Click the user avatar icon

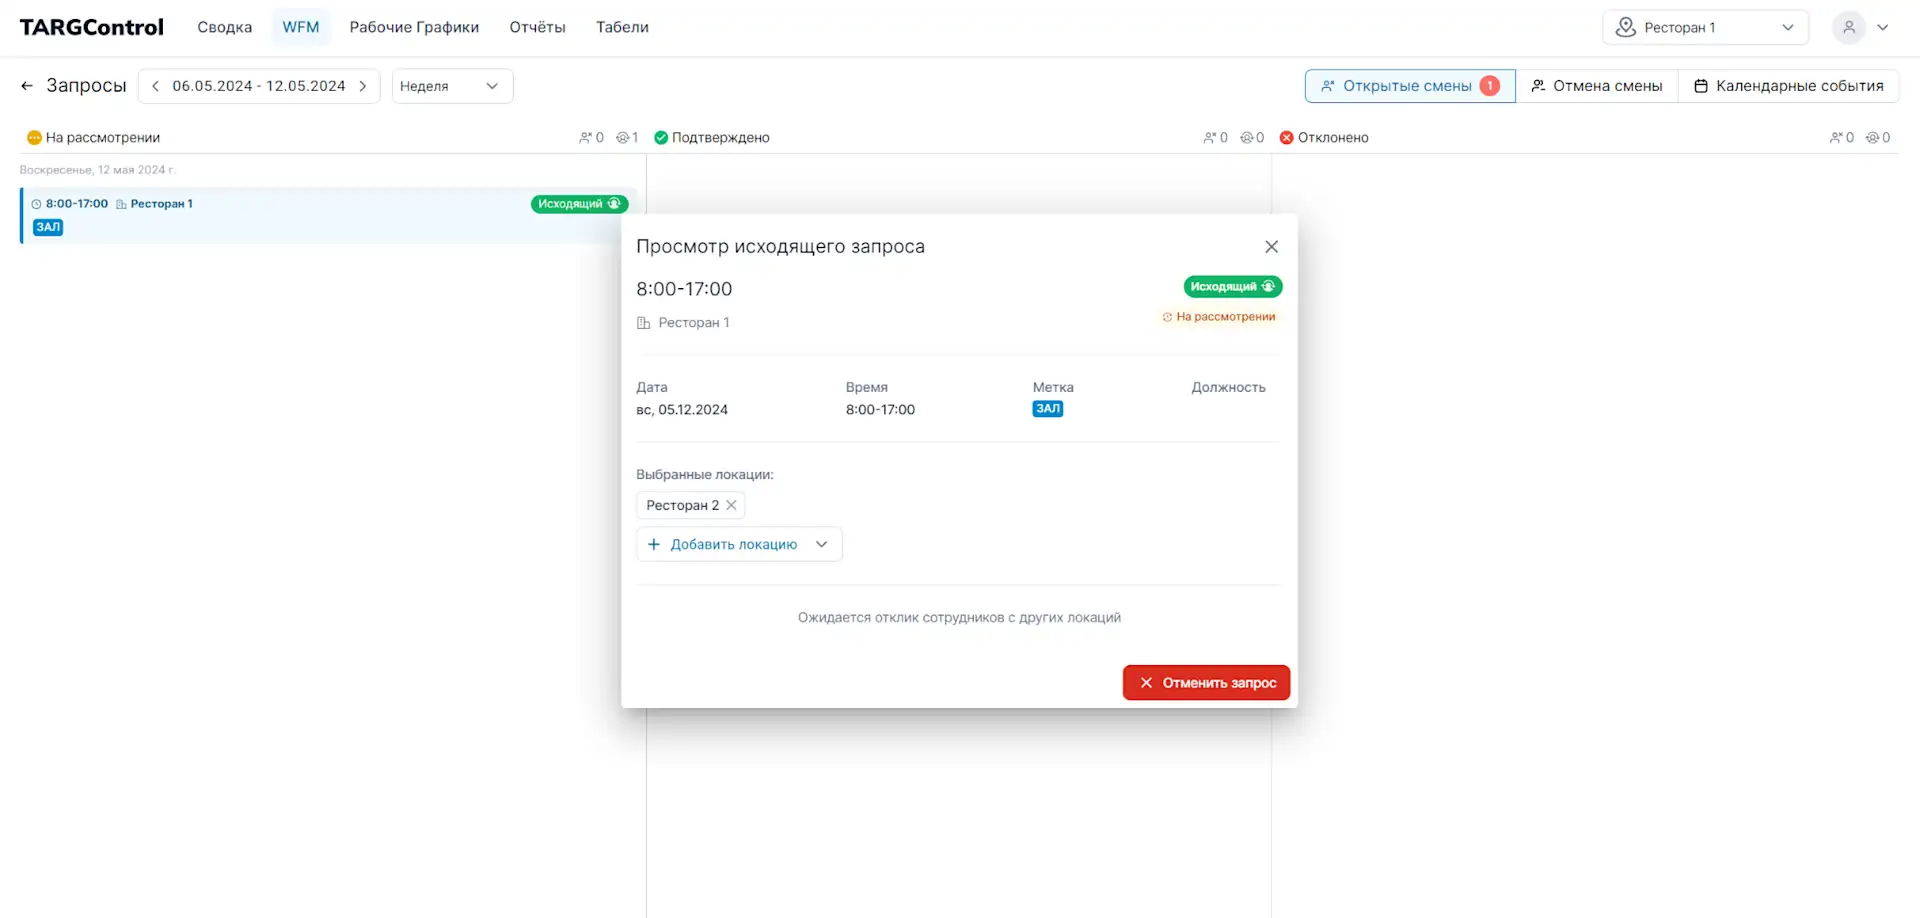point(1849,27)
